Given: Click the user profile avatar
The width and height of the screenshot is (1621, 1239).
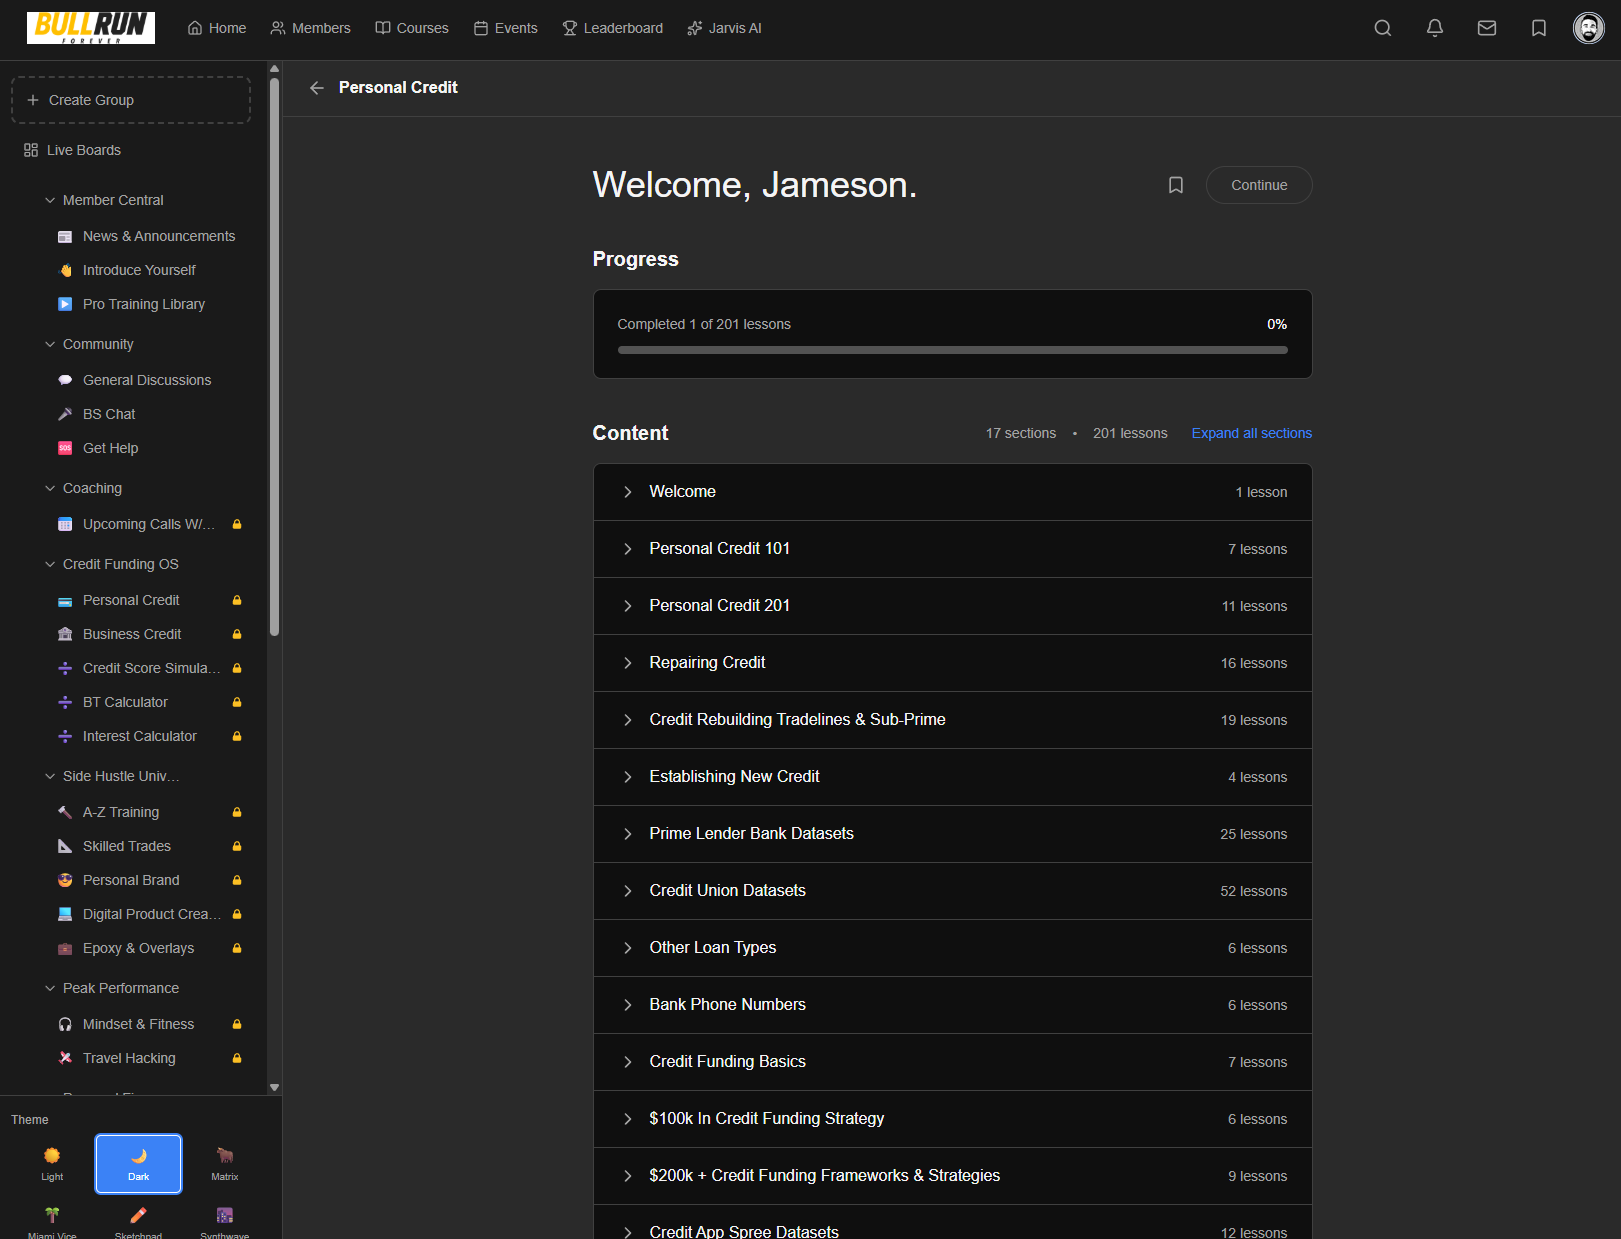Looking at the screenshot, I should 1588,28.
